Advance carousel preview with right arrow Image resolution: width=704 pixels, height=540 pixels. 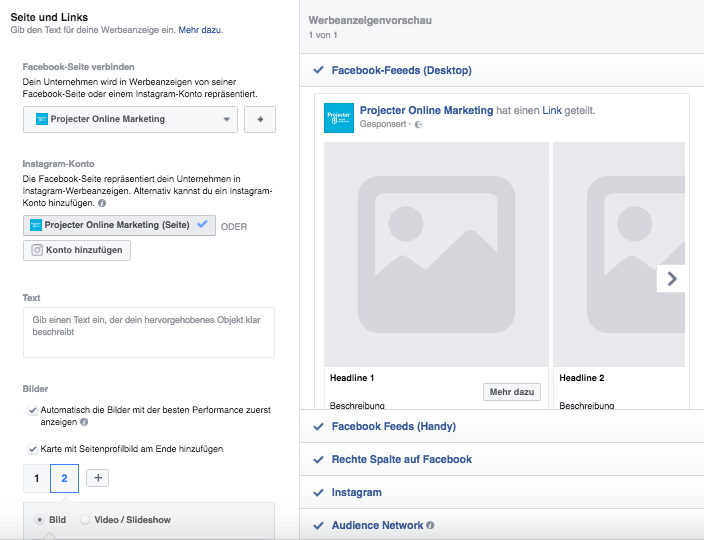point(671,279)
